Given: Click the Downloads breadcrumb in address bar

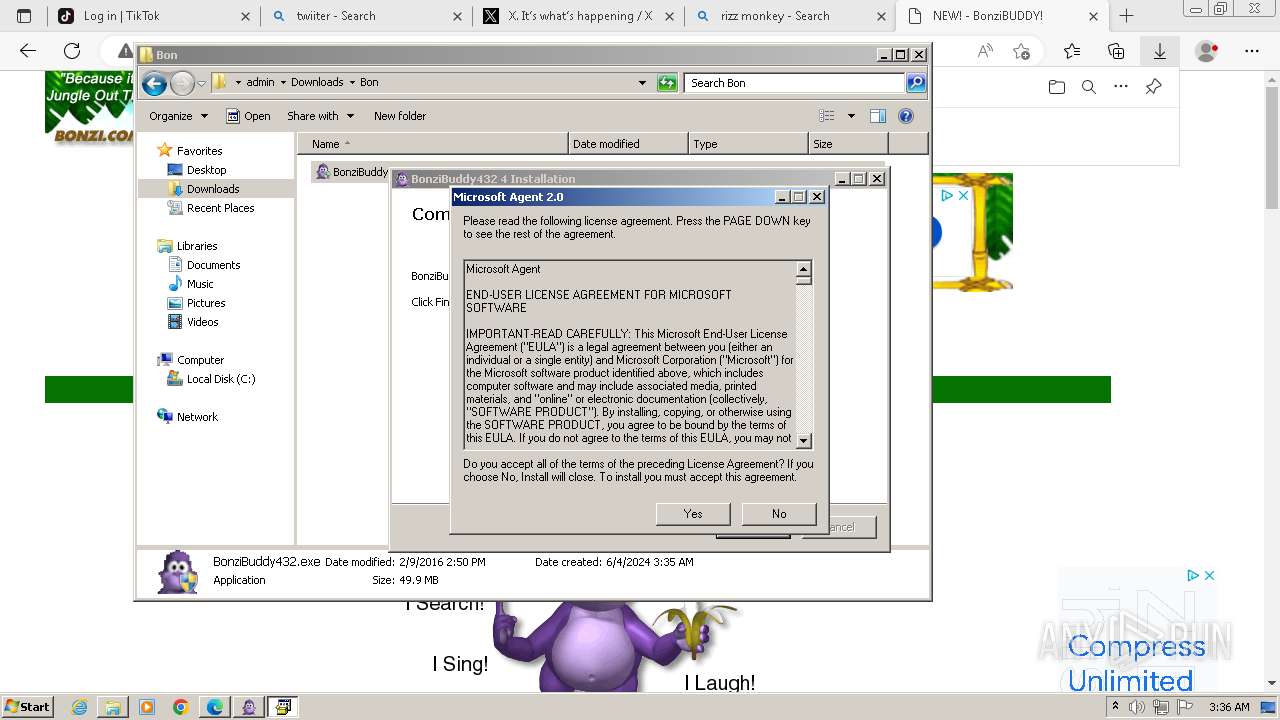Looking at the screenshot, I should (x=317, y=83).
